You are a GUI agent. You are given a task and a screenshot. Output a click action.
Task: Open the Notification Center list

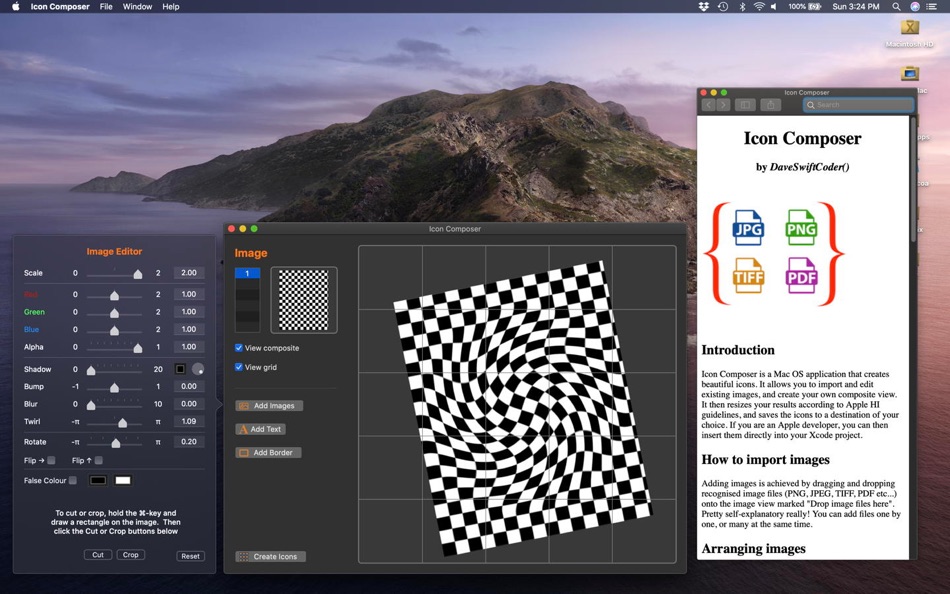click(932, 7)
